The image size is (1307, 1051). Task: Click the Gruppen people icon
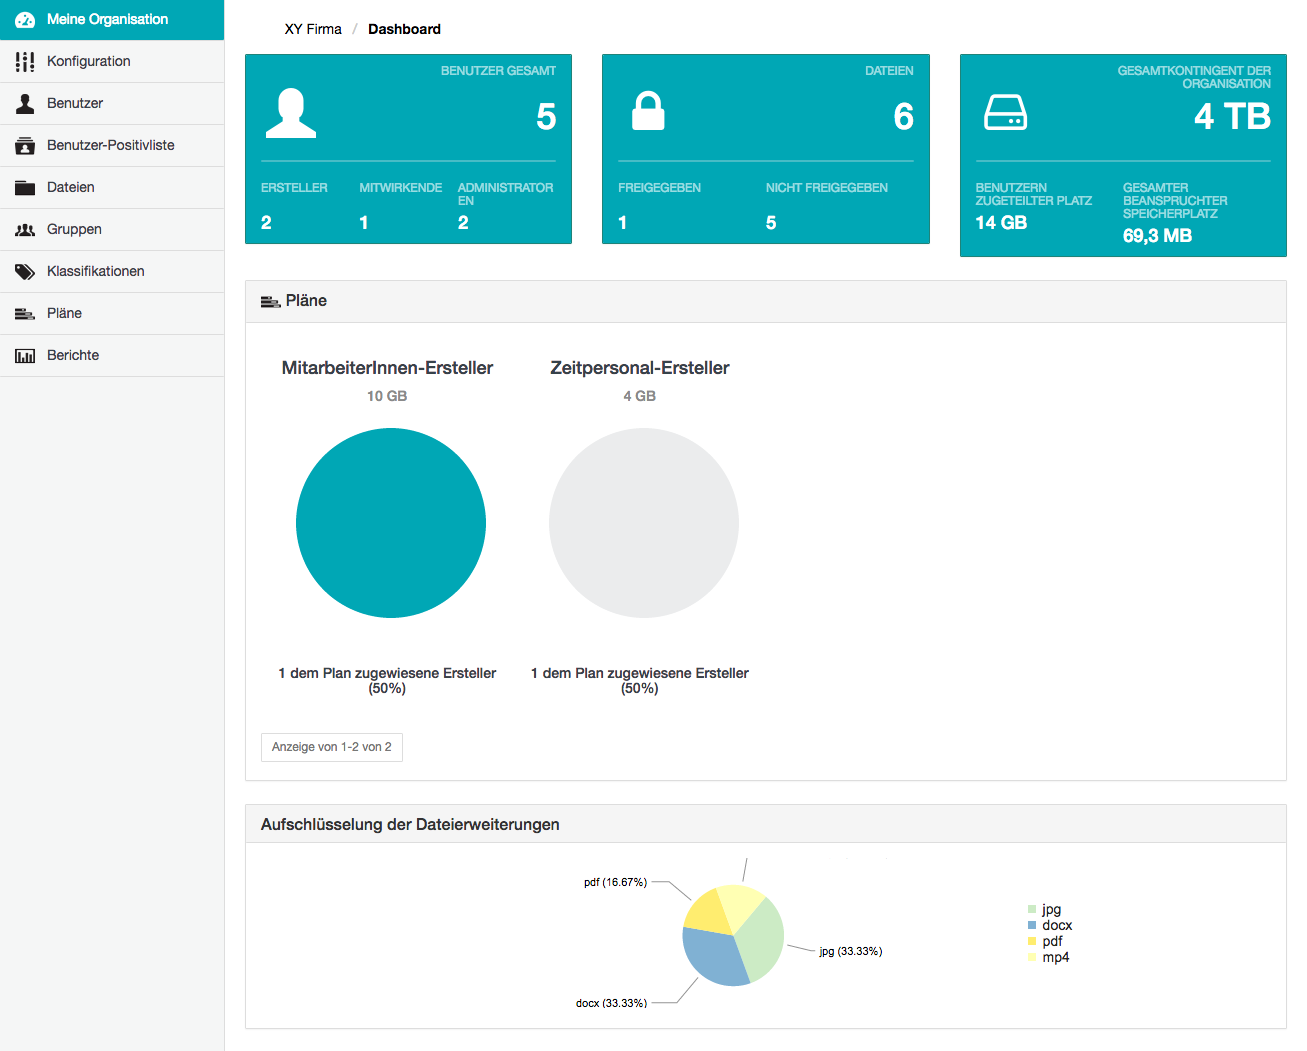pos(25,230)
